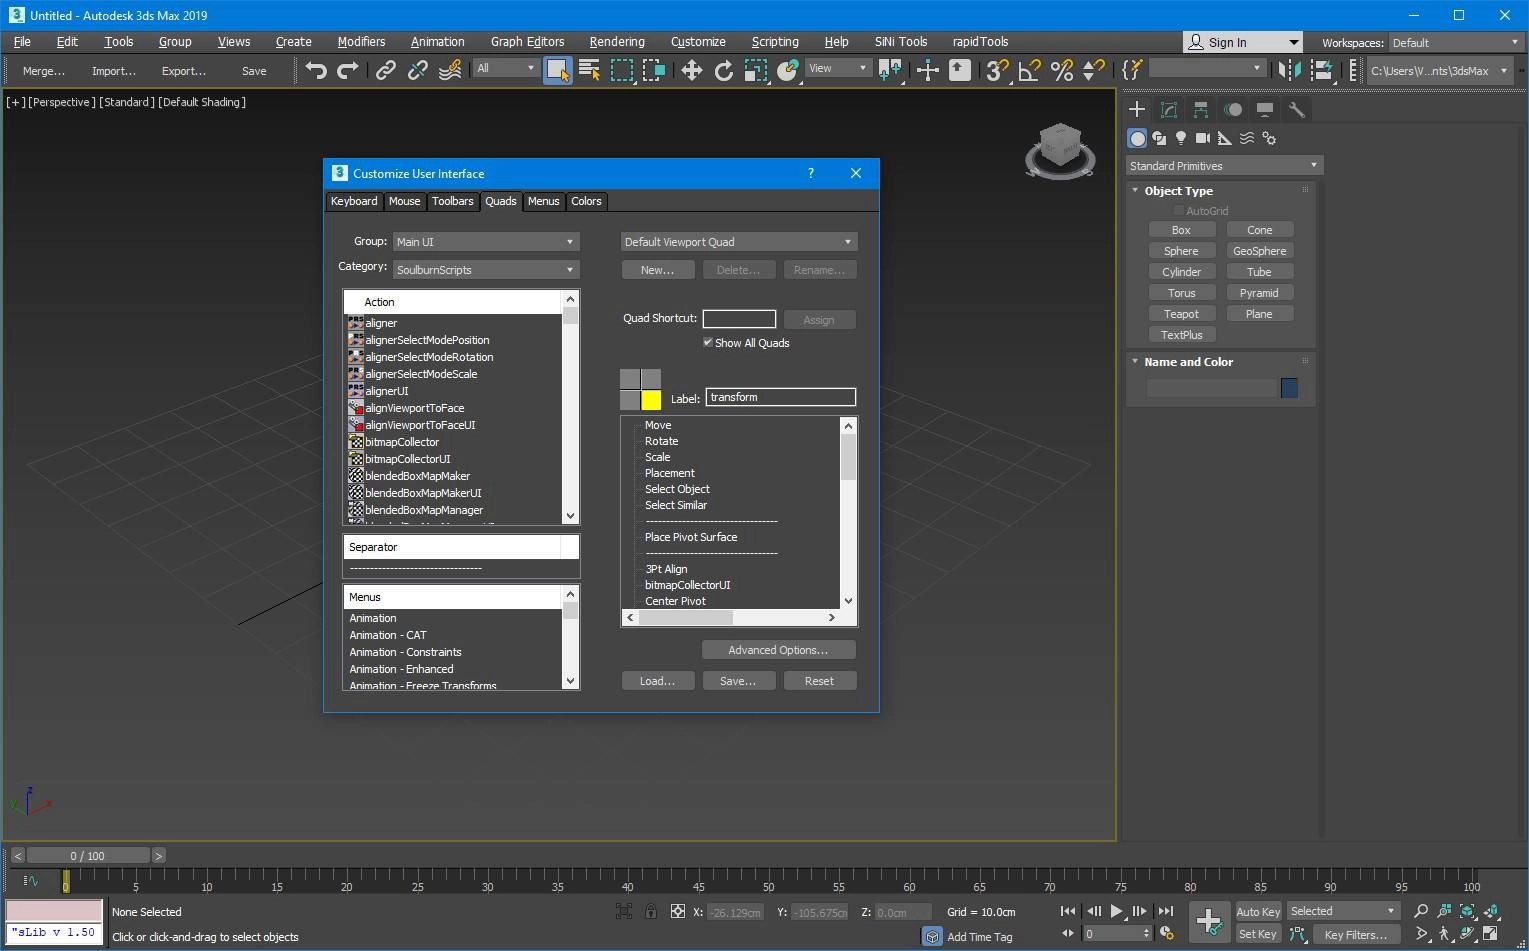Toggle the Show All Quads checkbox
Viewport: 1529px width, 951px height.
[708, 343]
